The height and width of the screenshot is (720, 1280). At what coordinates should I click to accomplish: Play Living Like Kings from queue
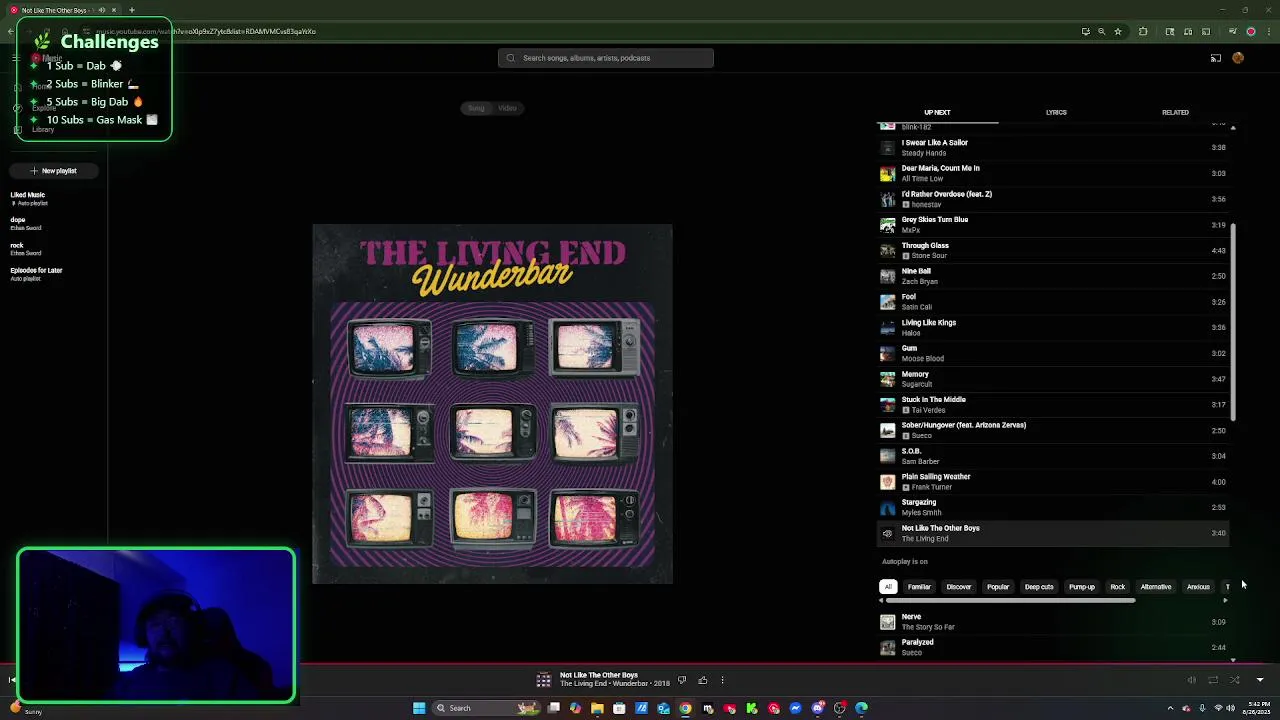[x=1053, y=327]
